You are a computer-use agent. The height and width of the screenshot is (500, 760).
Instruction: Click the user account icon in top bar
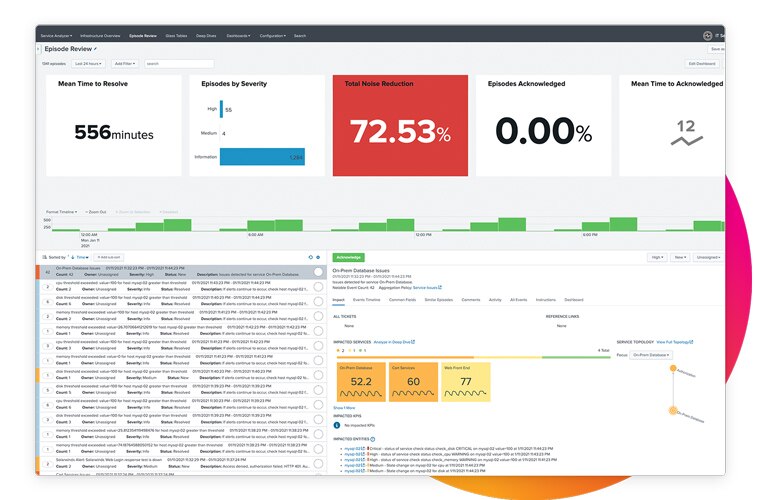[x=707, y=35]
